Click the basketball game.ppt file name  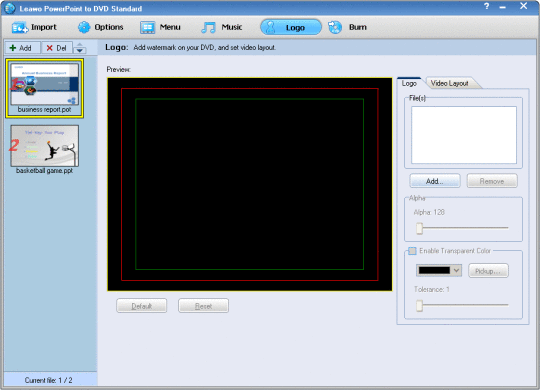coord(44,171)
